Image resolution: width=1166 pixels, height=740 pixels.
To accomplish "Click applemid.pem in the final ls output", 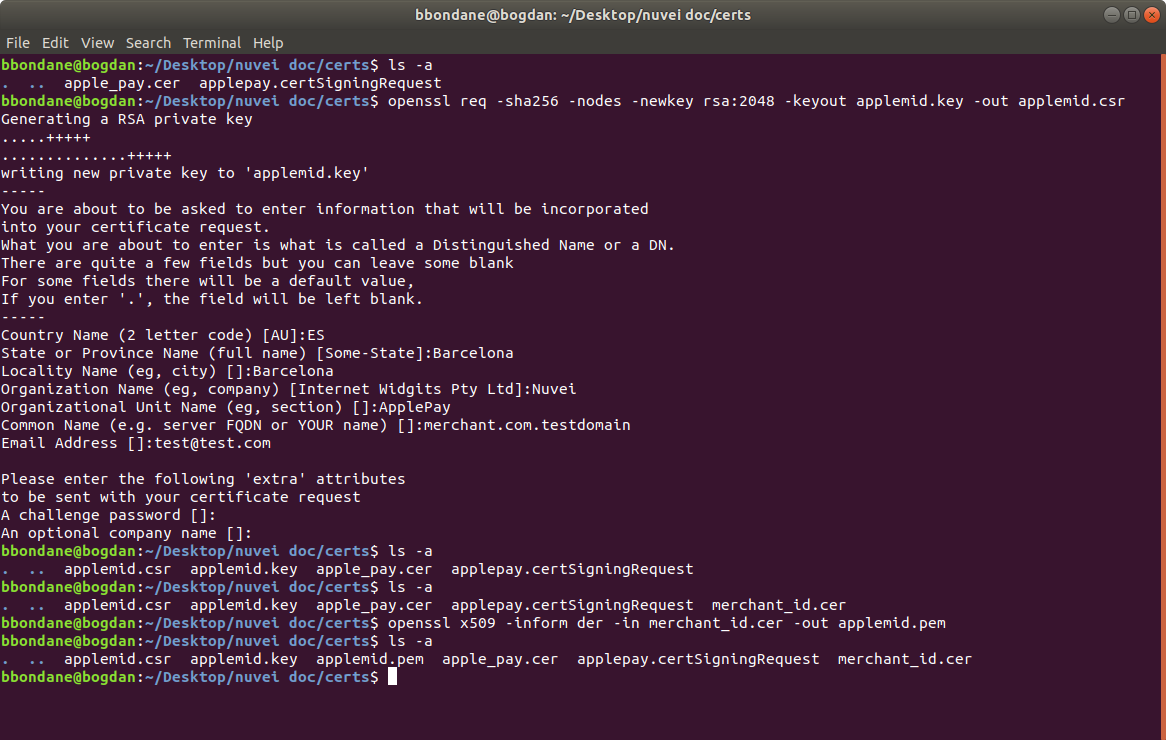I will point(369,659).
